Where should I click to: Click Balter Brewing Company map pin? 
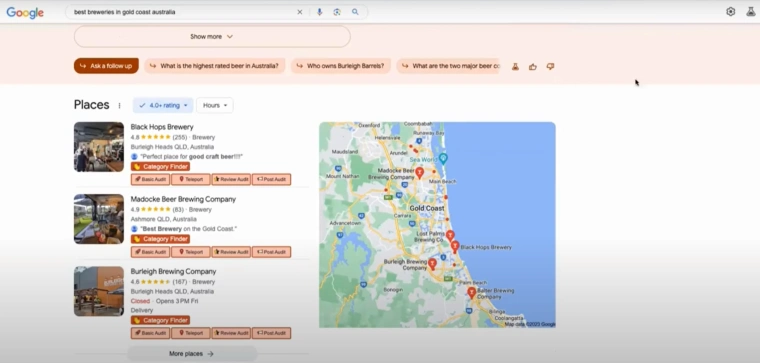(471, 292)
